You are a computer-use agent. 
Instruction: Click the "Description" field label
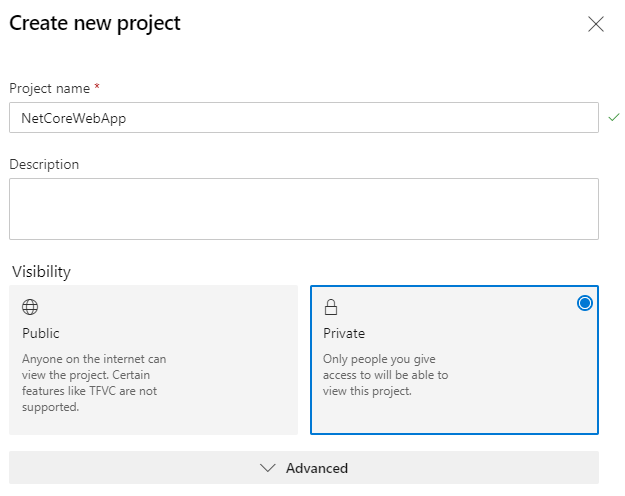[x=44, y=164]
